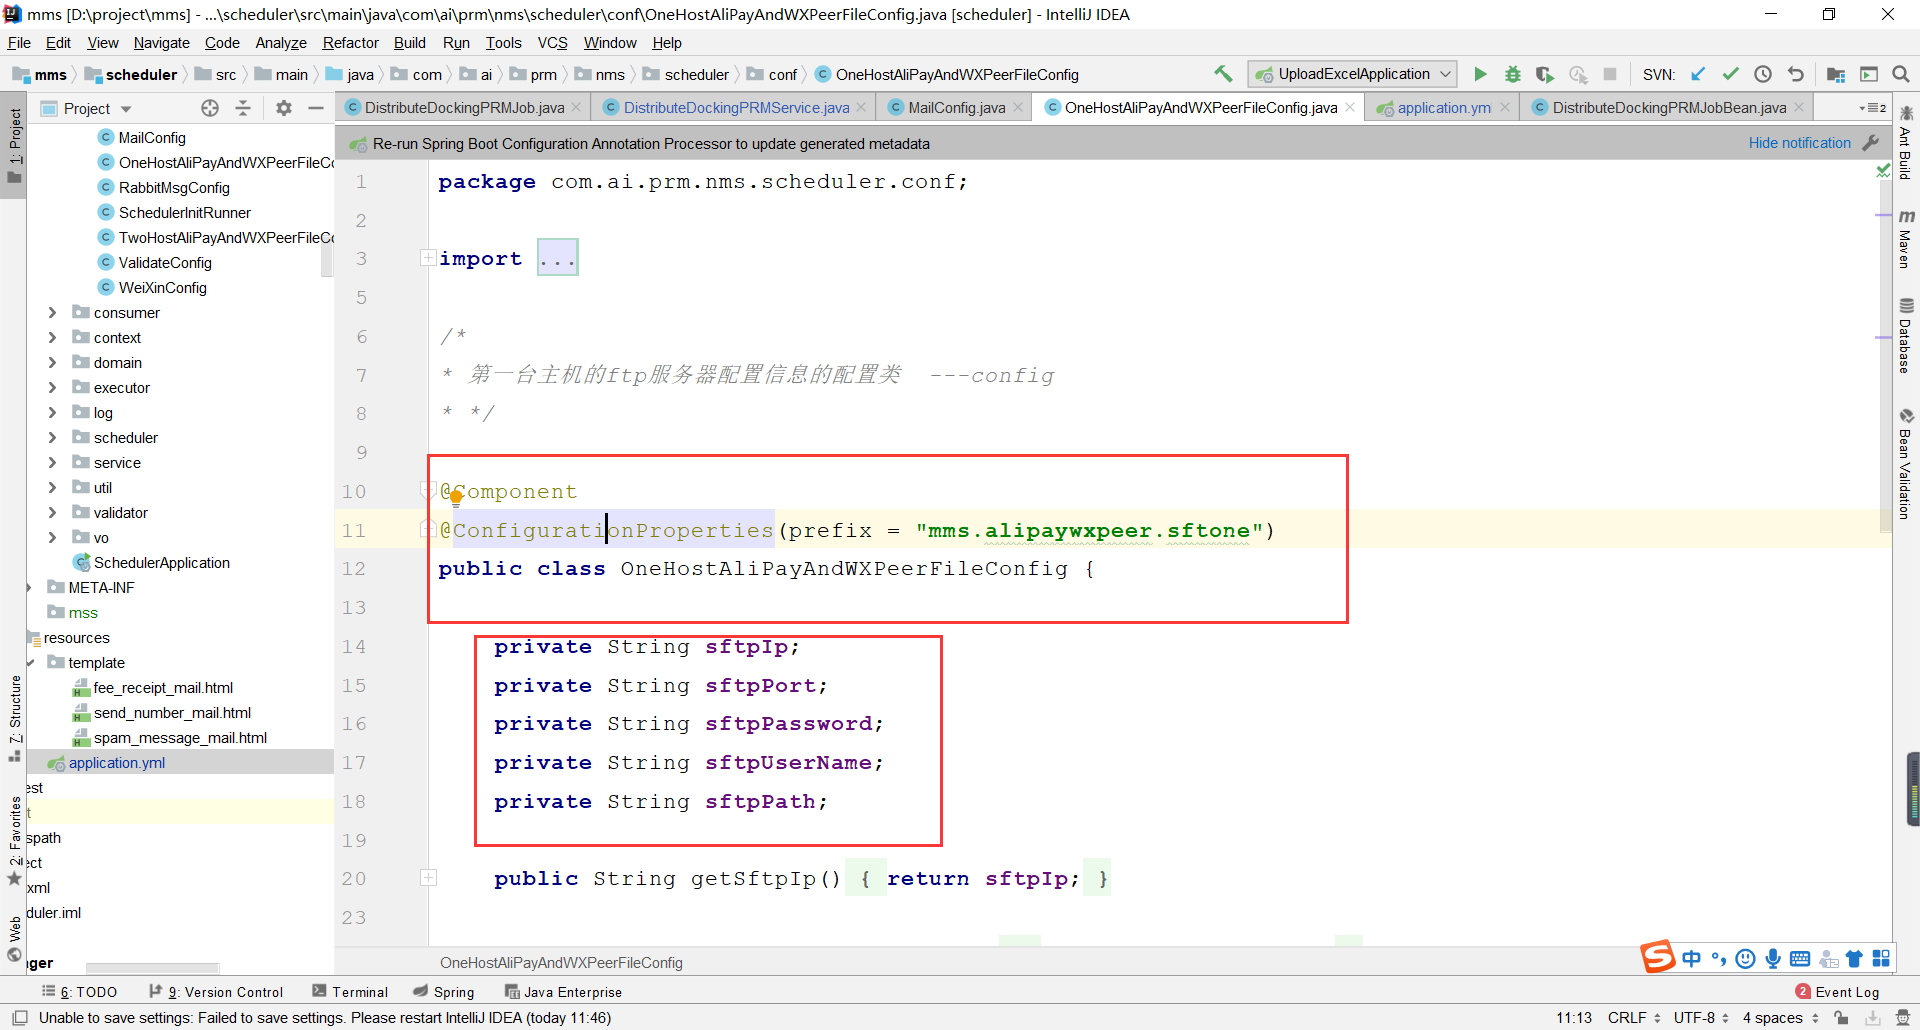Click the Sogou input method logo
Viewport: 1920px width, 1030px height.
[x=1657, y=957]
